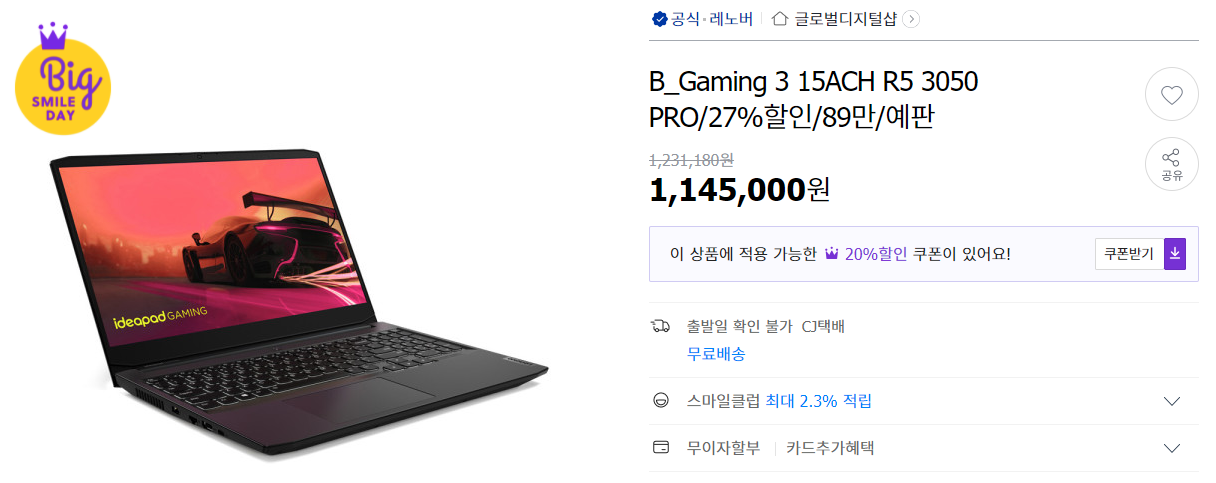Open the 글로벌디지털샵 seller link
Viewport: 1216px width, 483px height.
pyautogui.click(x=845, y=19)
